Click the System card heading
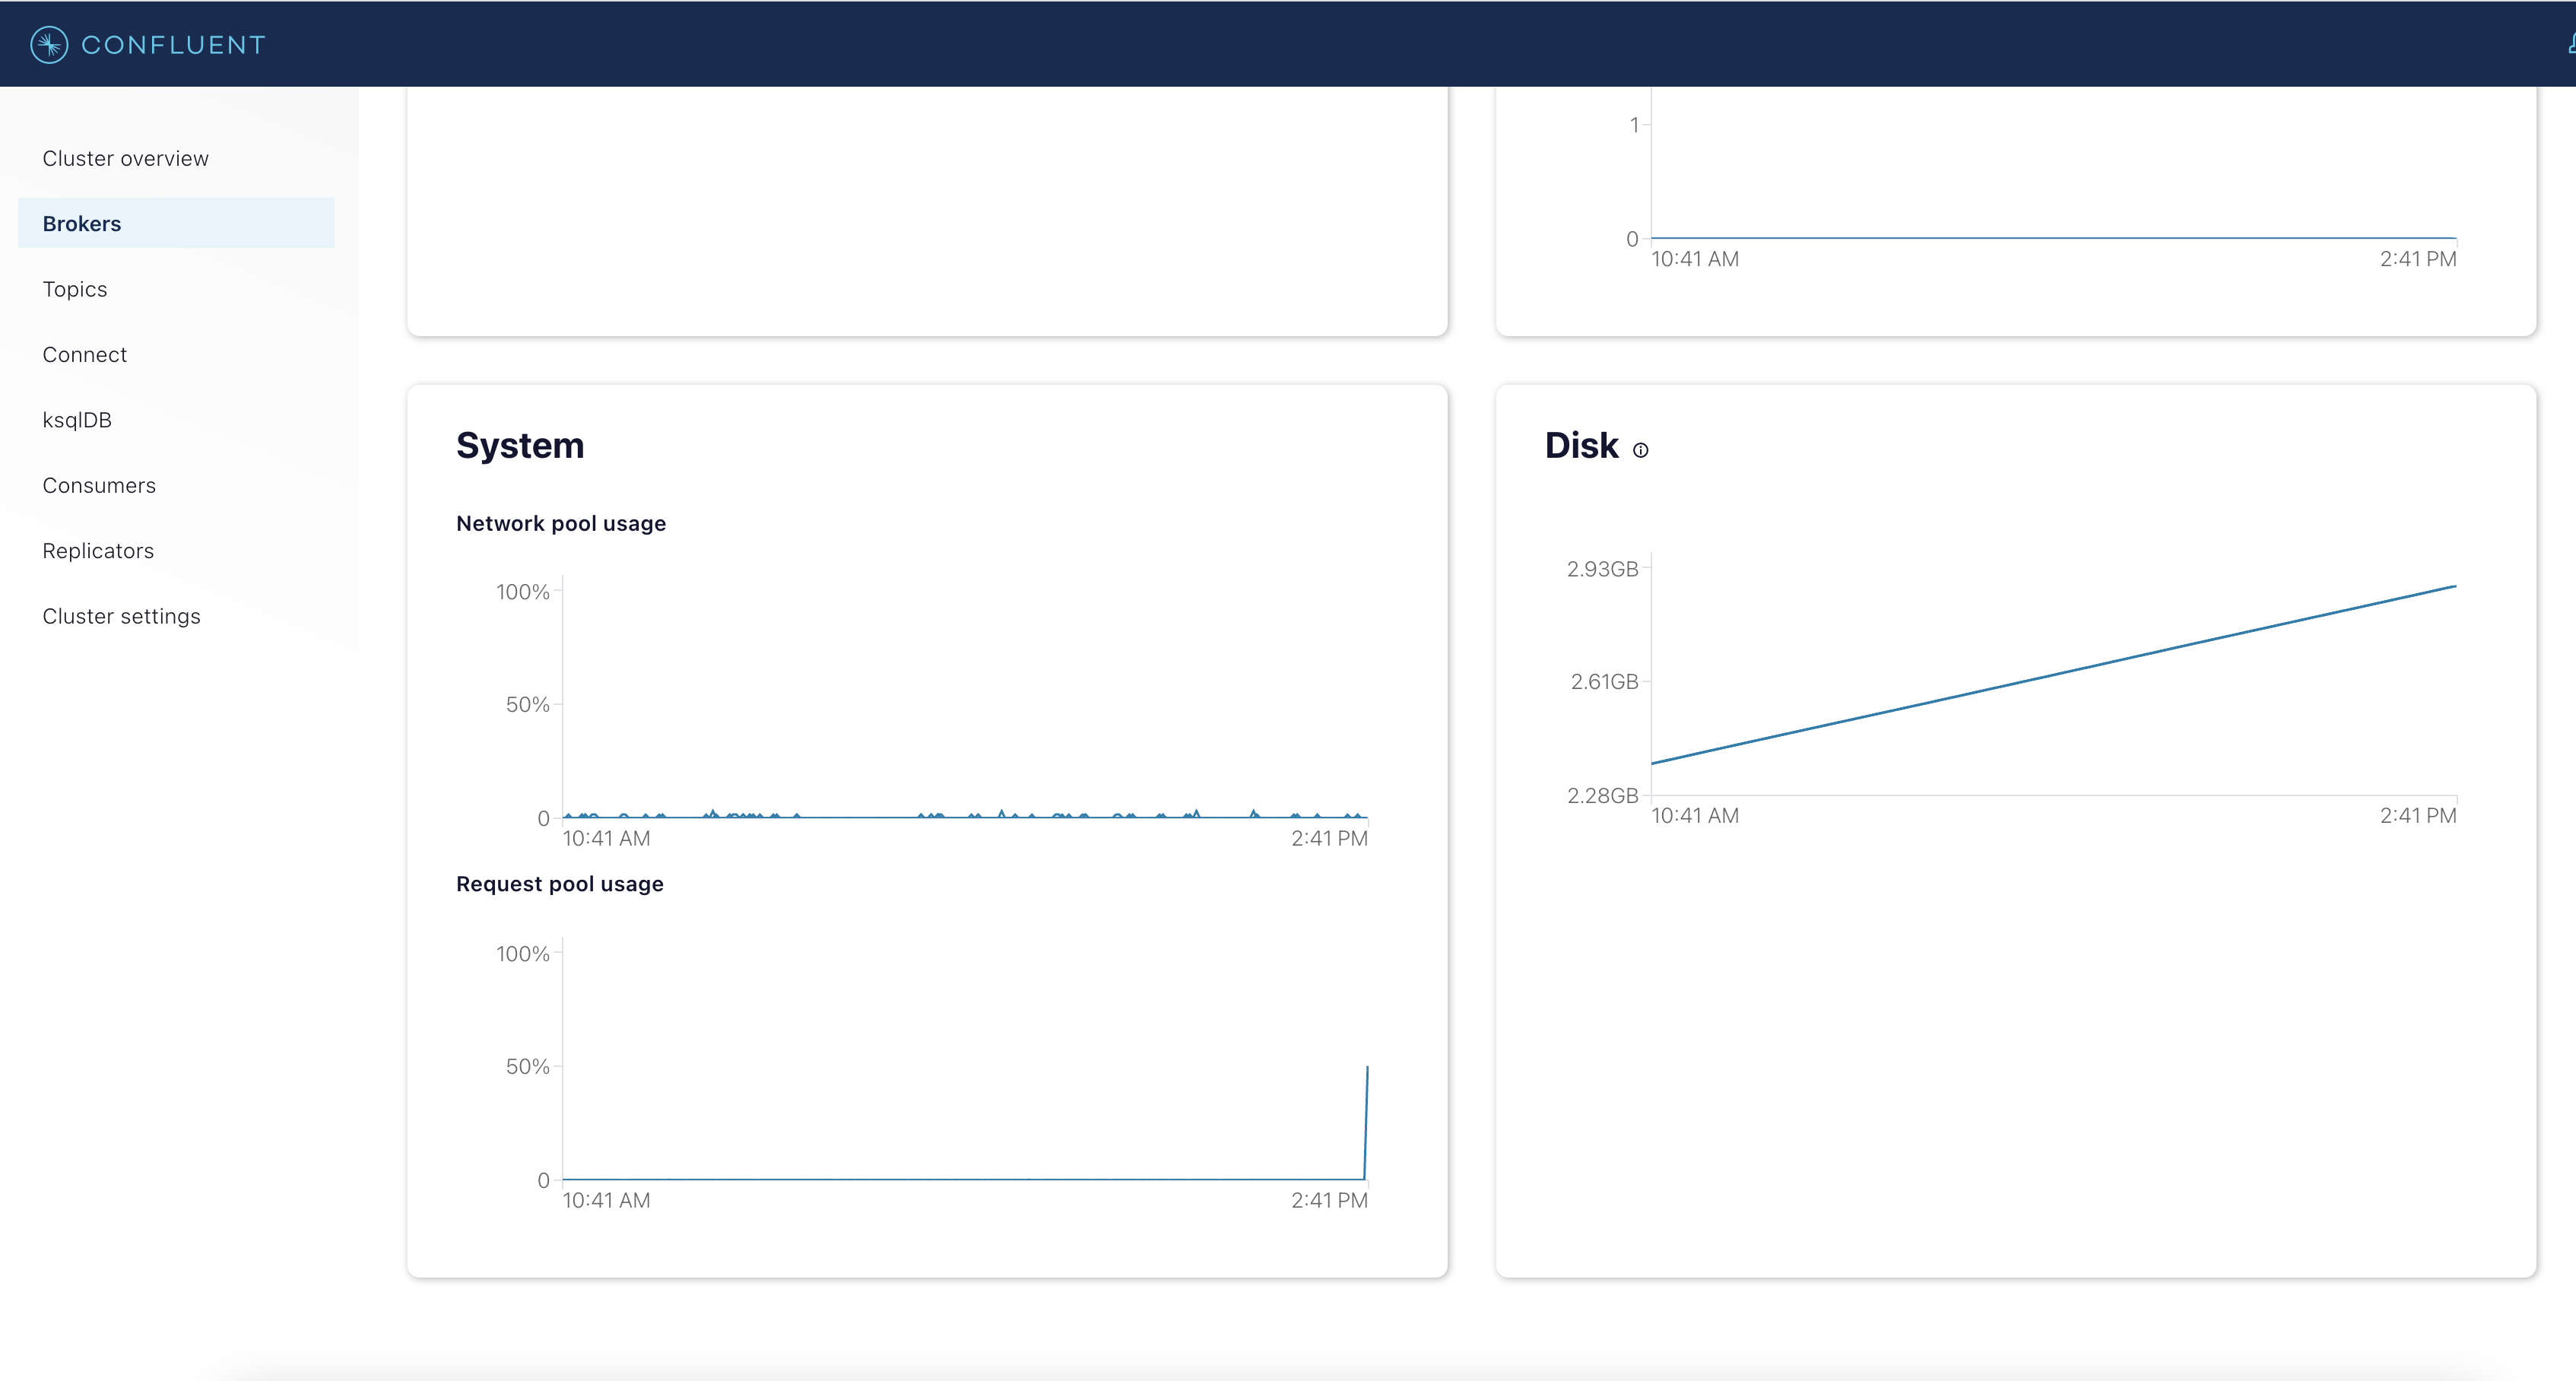The height and width of the screenshot is (1381, 2576). pos(519,445)
